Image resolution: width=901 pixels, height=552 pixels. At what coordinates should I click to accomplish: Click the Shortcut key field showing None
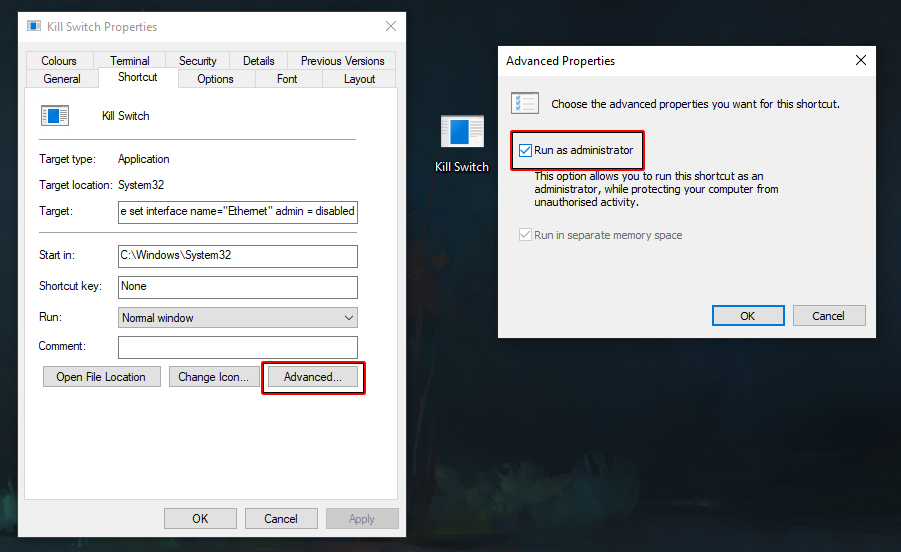point(238,287)
